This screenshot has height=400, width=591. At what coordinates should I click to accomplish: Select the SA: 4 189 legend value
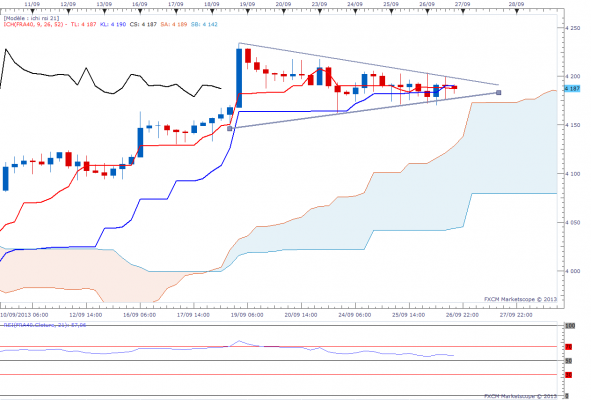174,25
